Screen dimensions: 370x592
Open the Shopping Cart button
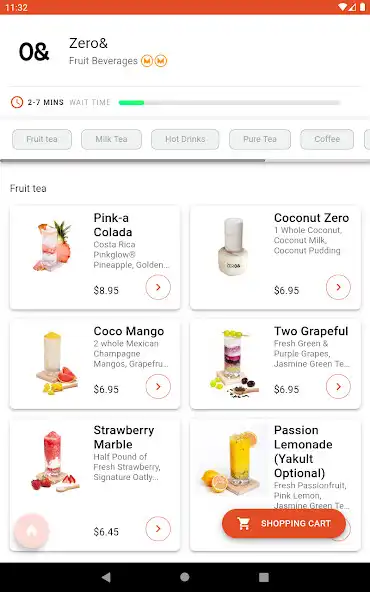tap(284, 523)
